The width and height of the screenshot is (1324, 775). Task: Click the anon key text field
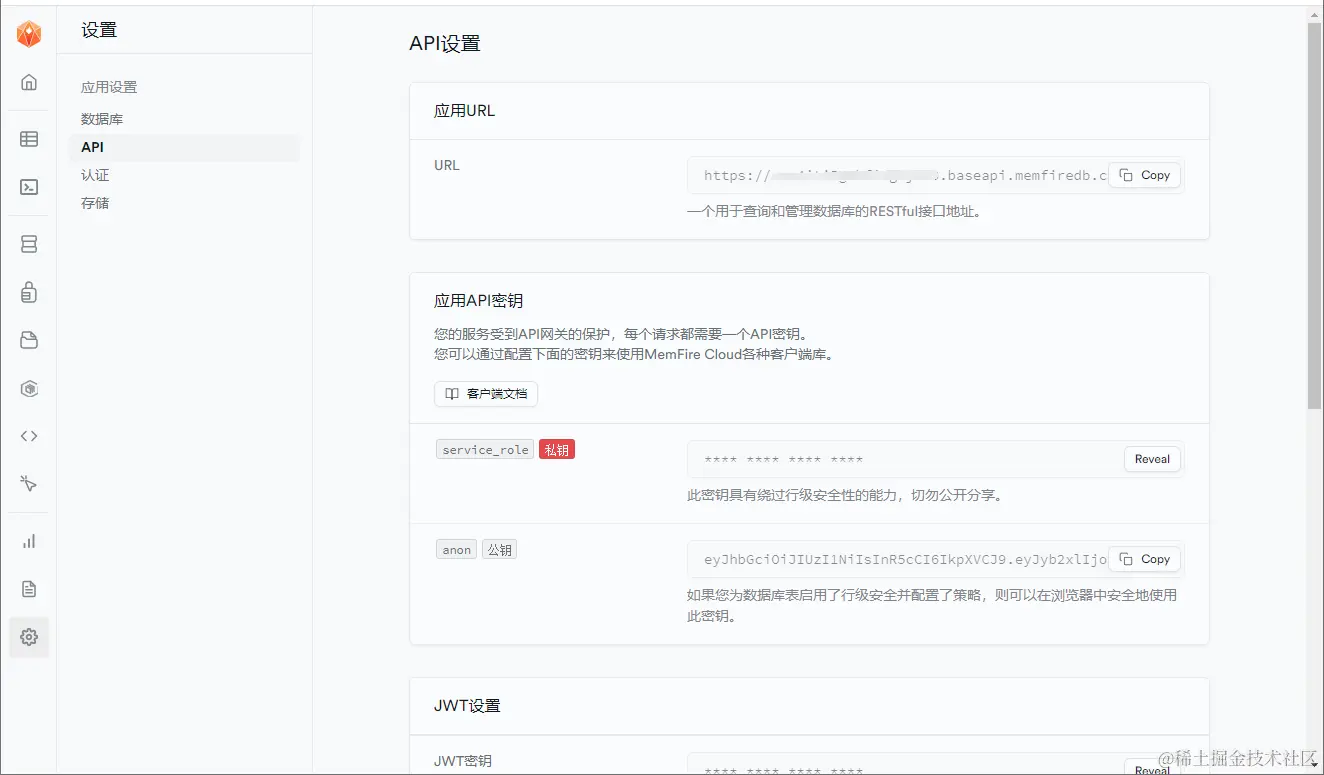936,559
